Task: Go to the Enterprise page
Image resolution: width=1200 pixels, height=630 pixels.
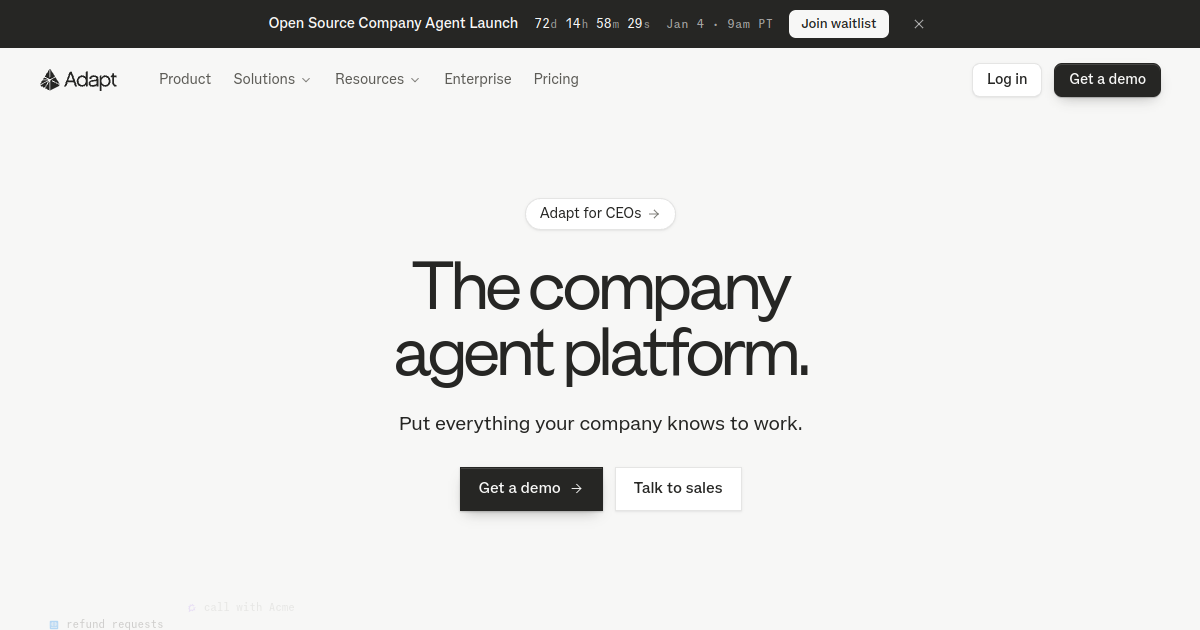Action: coord(478,79)
